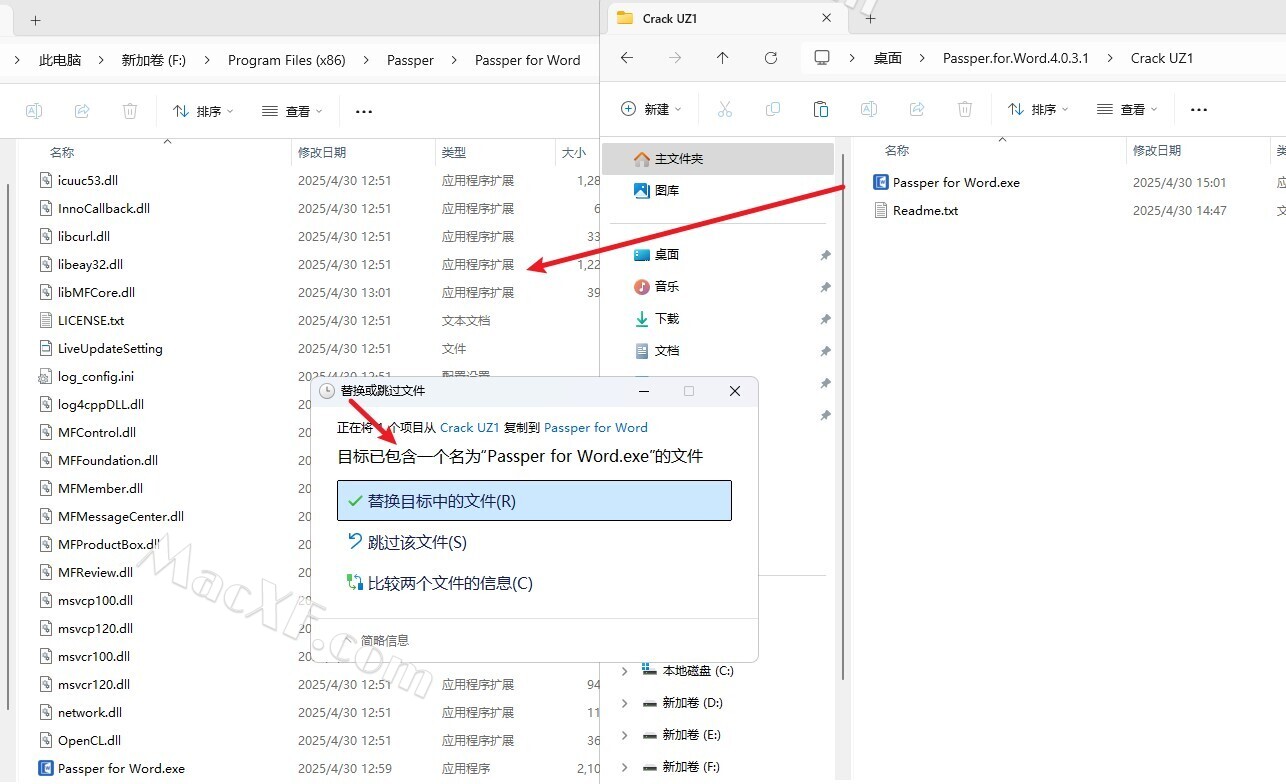Click 桌面 in Crack UZ1 breadcrumb
The image size is (1286, 784).
888,58
